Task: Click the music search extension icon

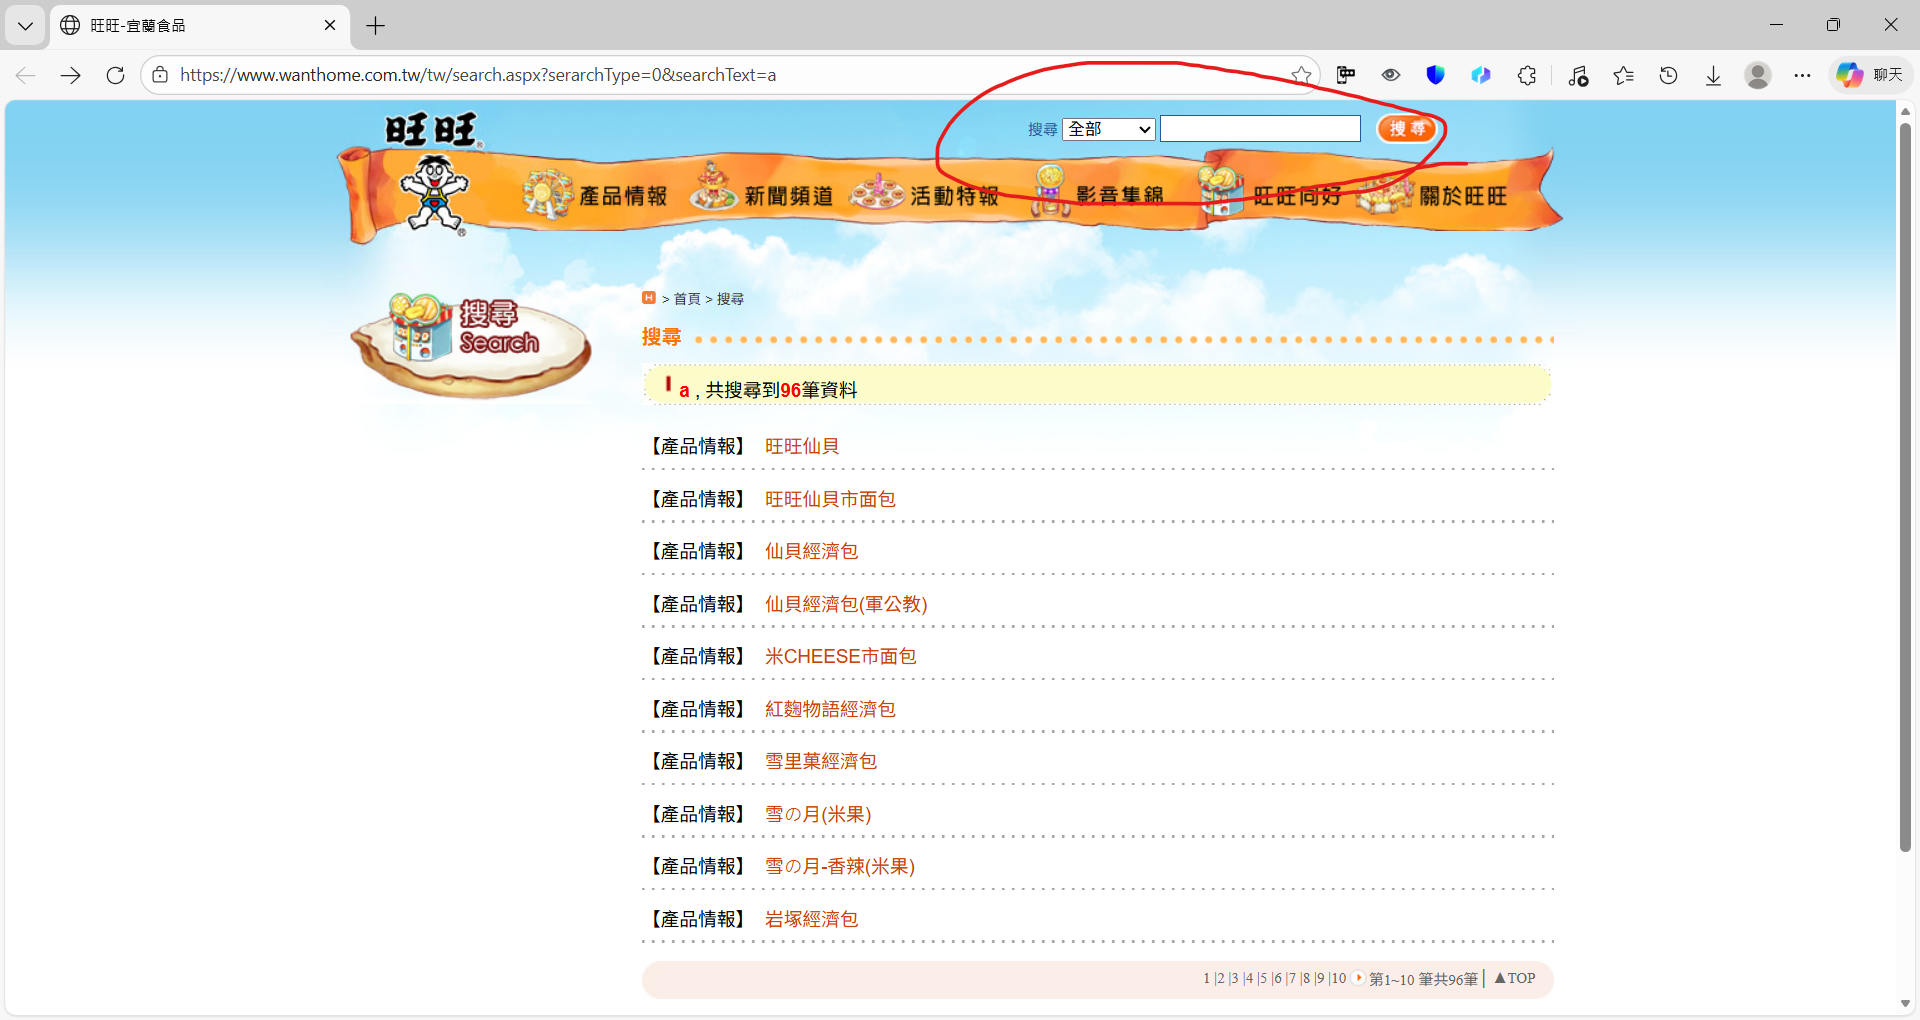Action: pyautogui.click(x=1578, y=75)
